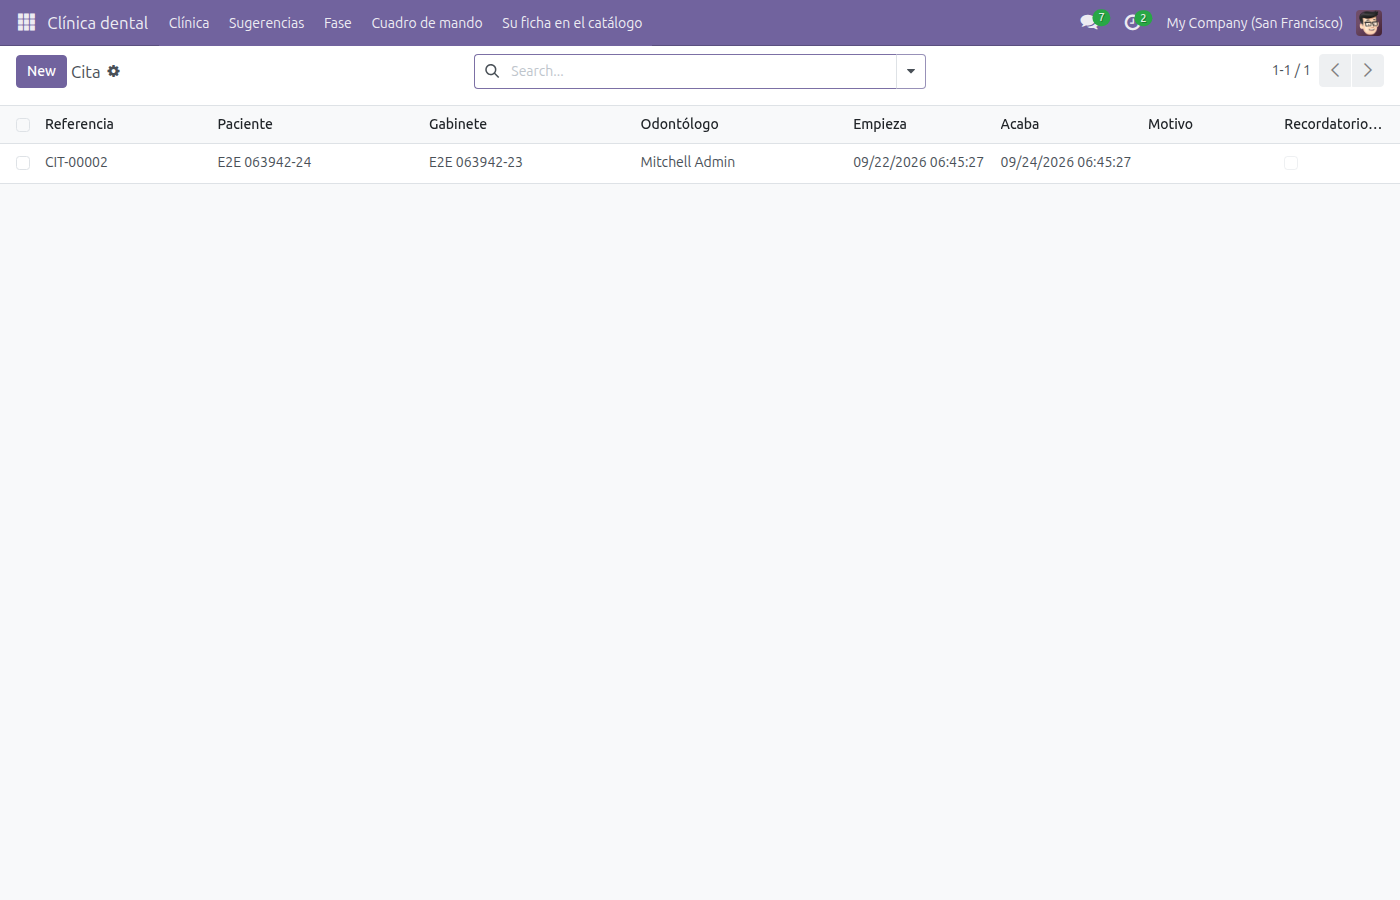
Task: Expand the search filter options dropdown
Action: point(911,71)
